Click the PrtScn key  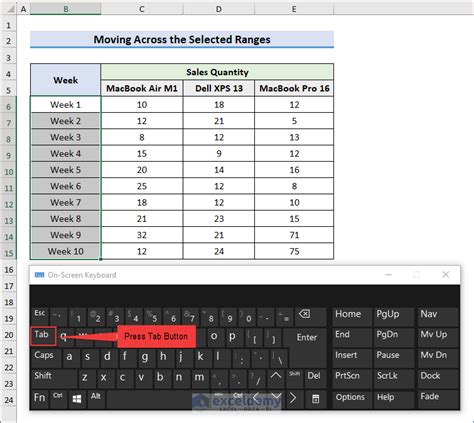tap(352, 378)
